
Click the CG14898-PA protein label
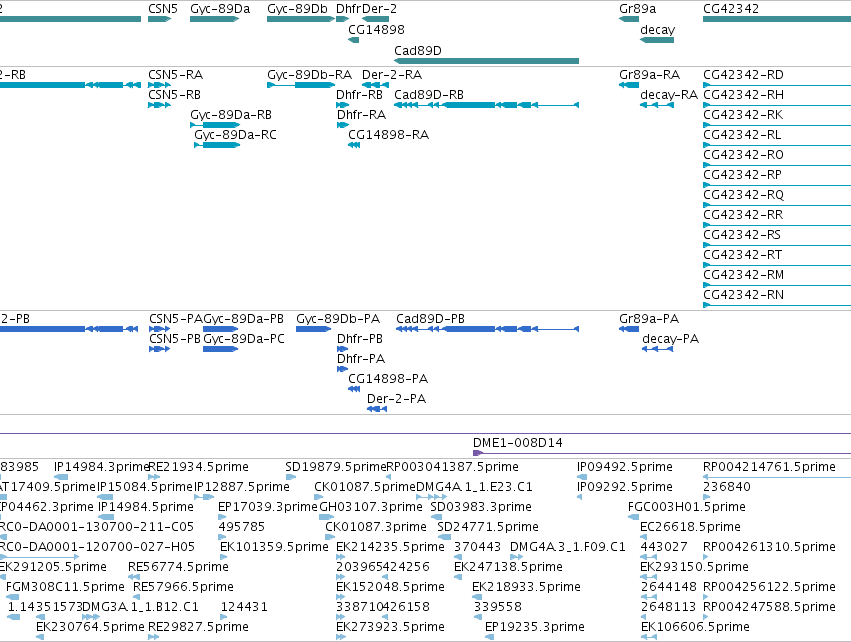pos(388,379)
